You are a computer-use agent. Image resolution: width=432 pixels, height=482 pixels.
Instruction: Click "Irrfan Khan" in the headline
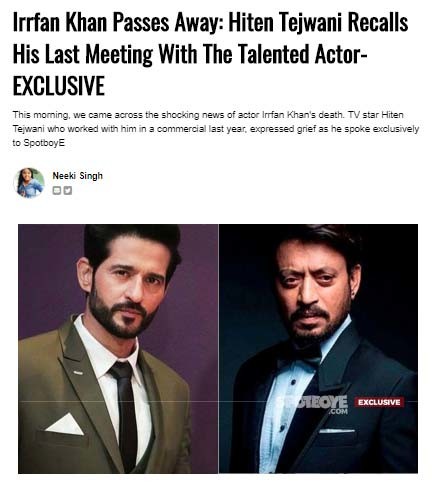pyautogui.click(x=60, y=23)
